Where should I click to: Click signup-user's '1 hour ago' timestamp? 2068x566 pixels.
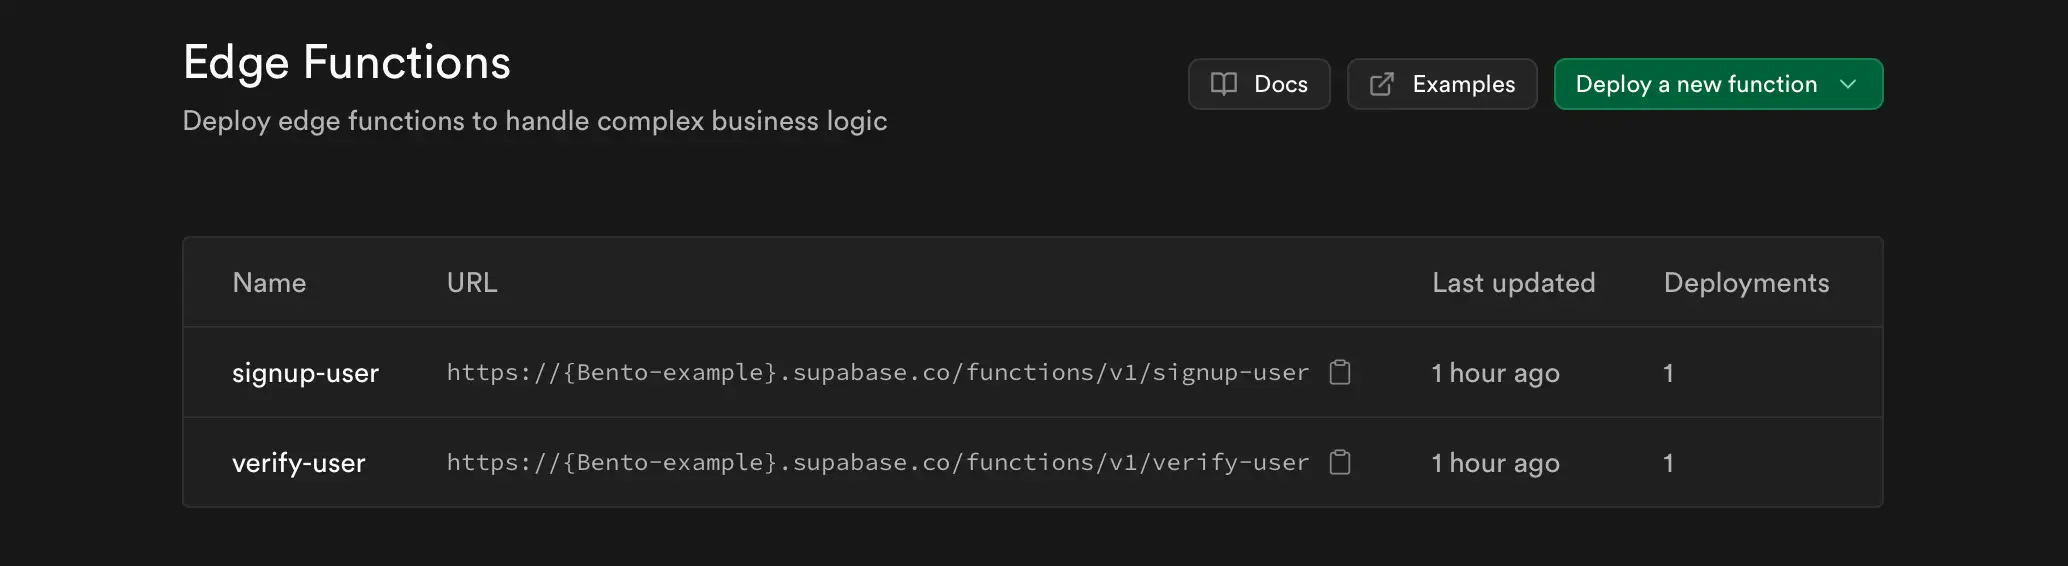[x=1495, y=373]
